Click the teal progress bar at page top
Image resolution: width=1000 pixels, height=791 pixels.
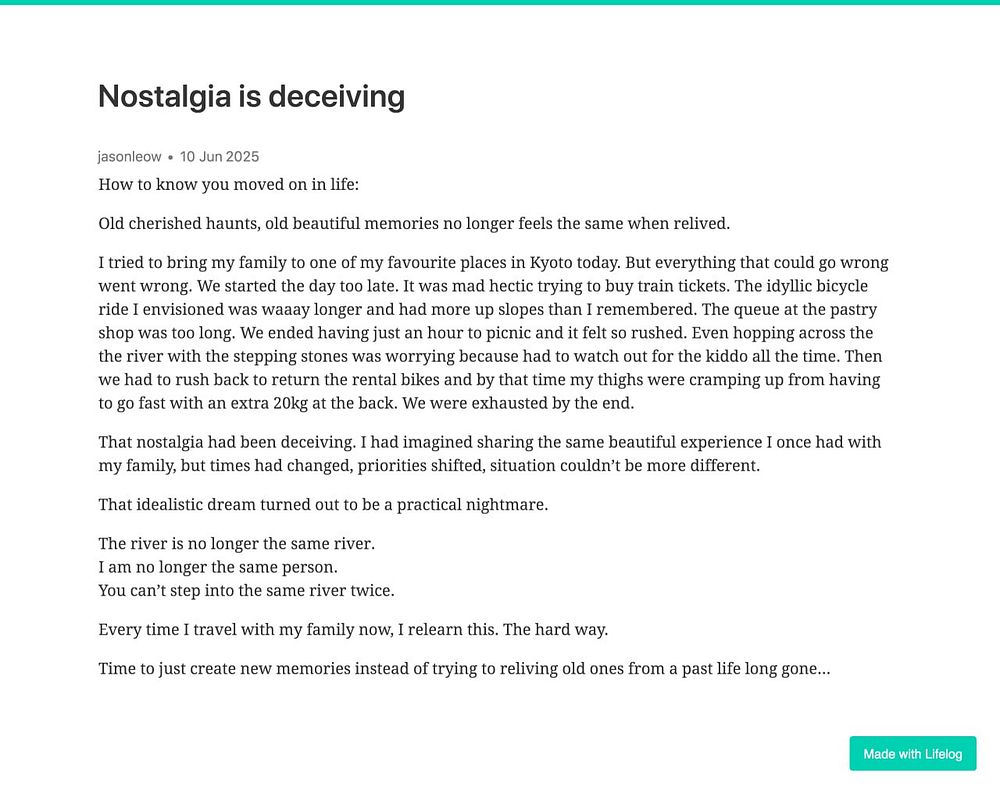tap(500, 2)
